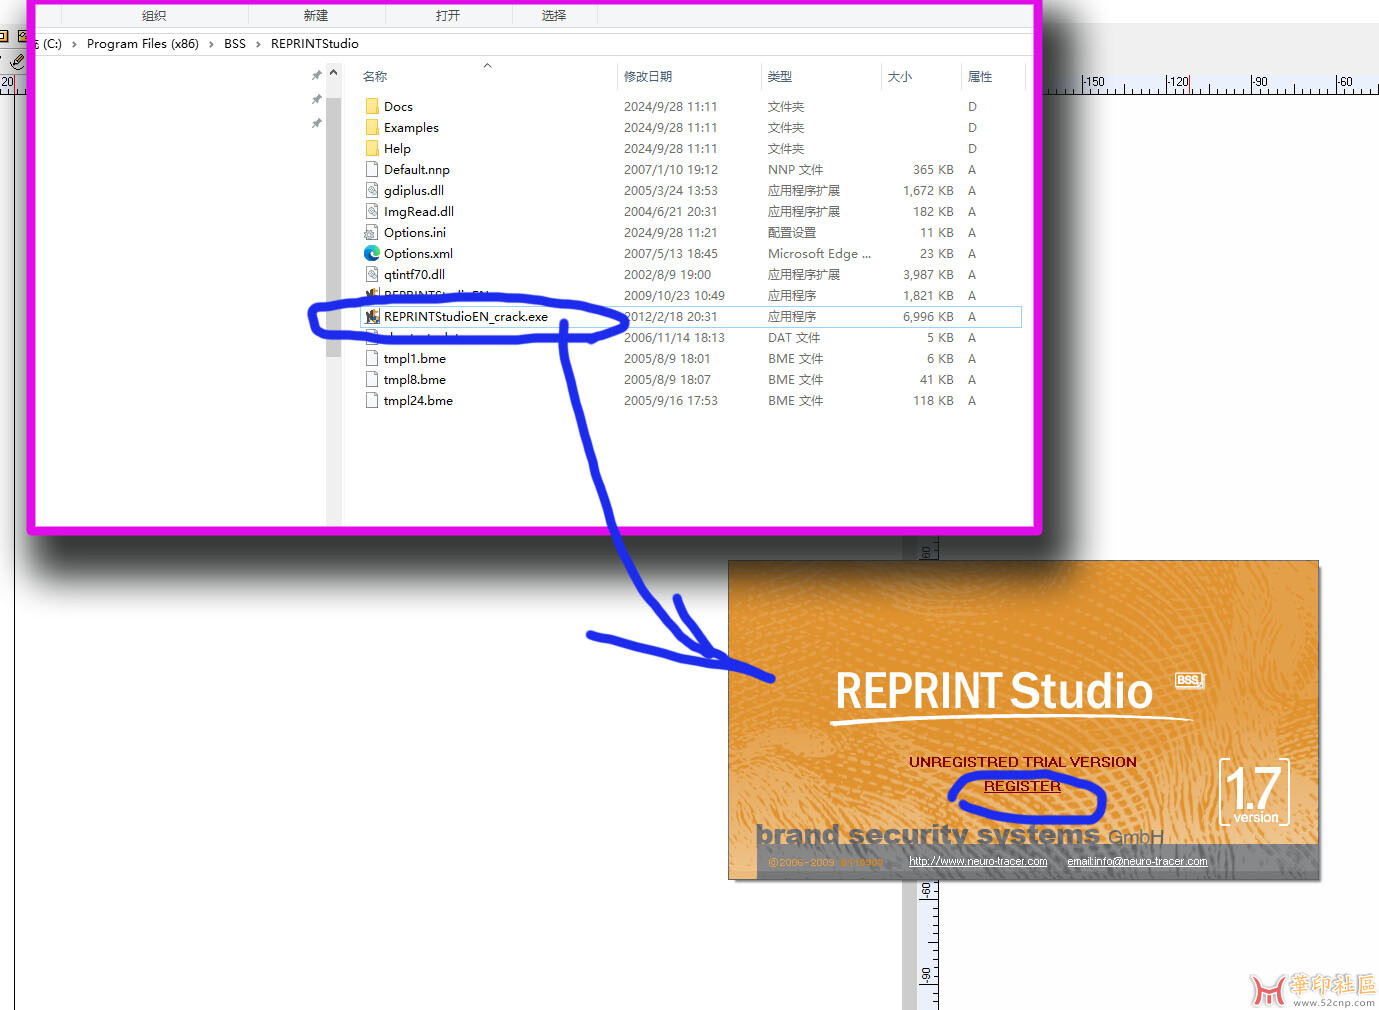Click the Docs folder icon
1379x1010 pixels.
tap(372, 106)
